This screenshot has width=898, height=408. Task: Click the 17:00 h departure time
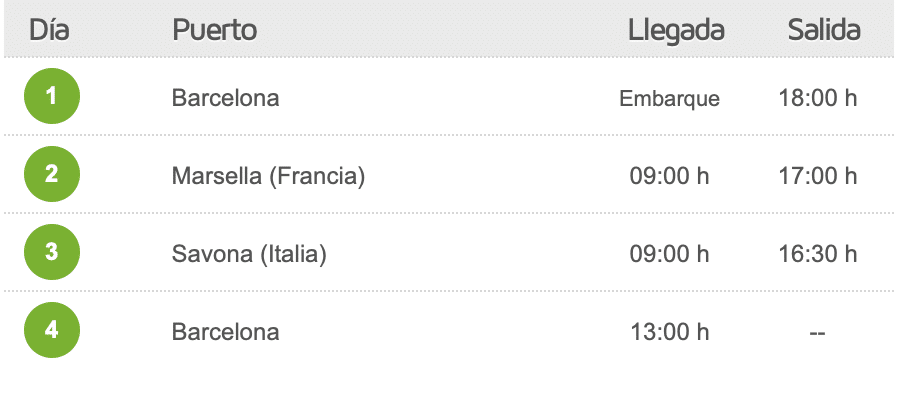(817, 176)
